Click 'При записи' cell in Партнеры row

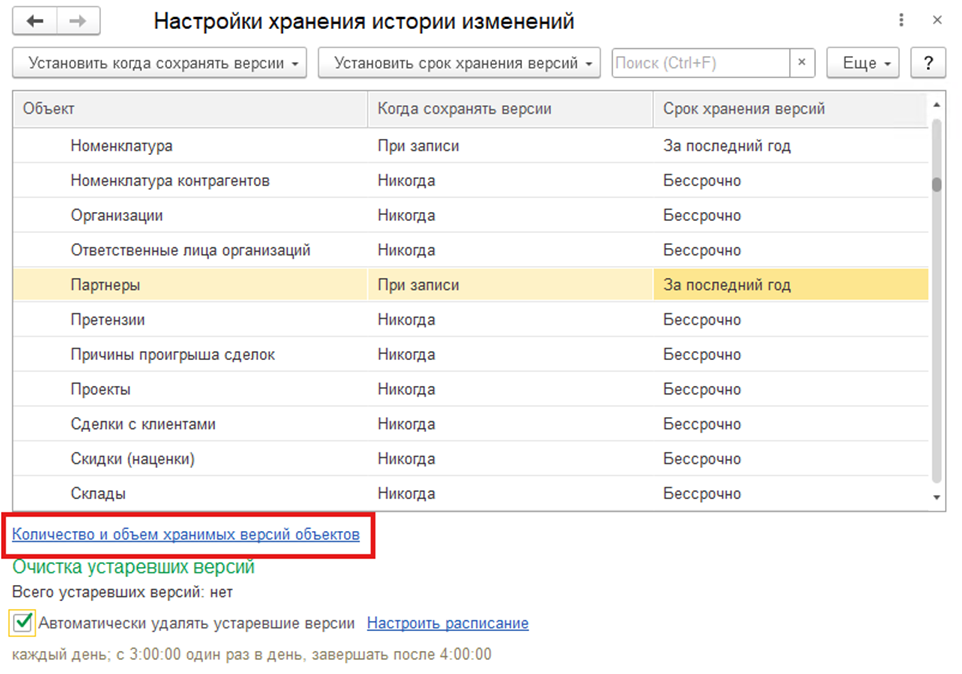click(510, 285)
